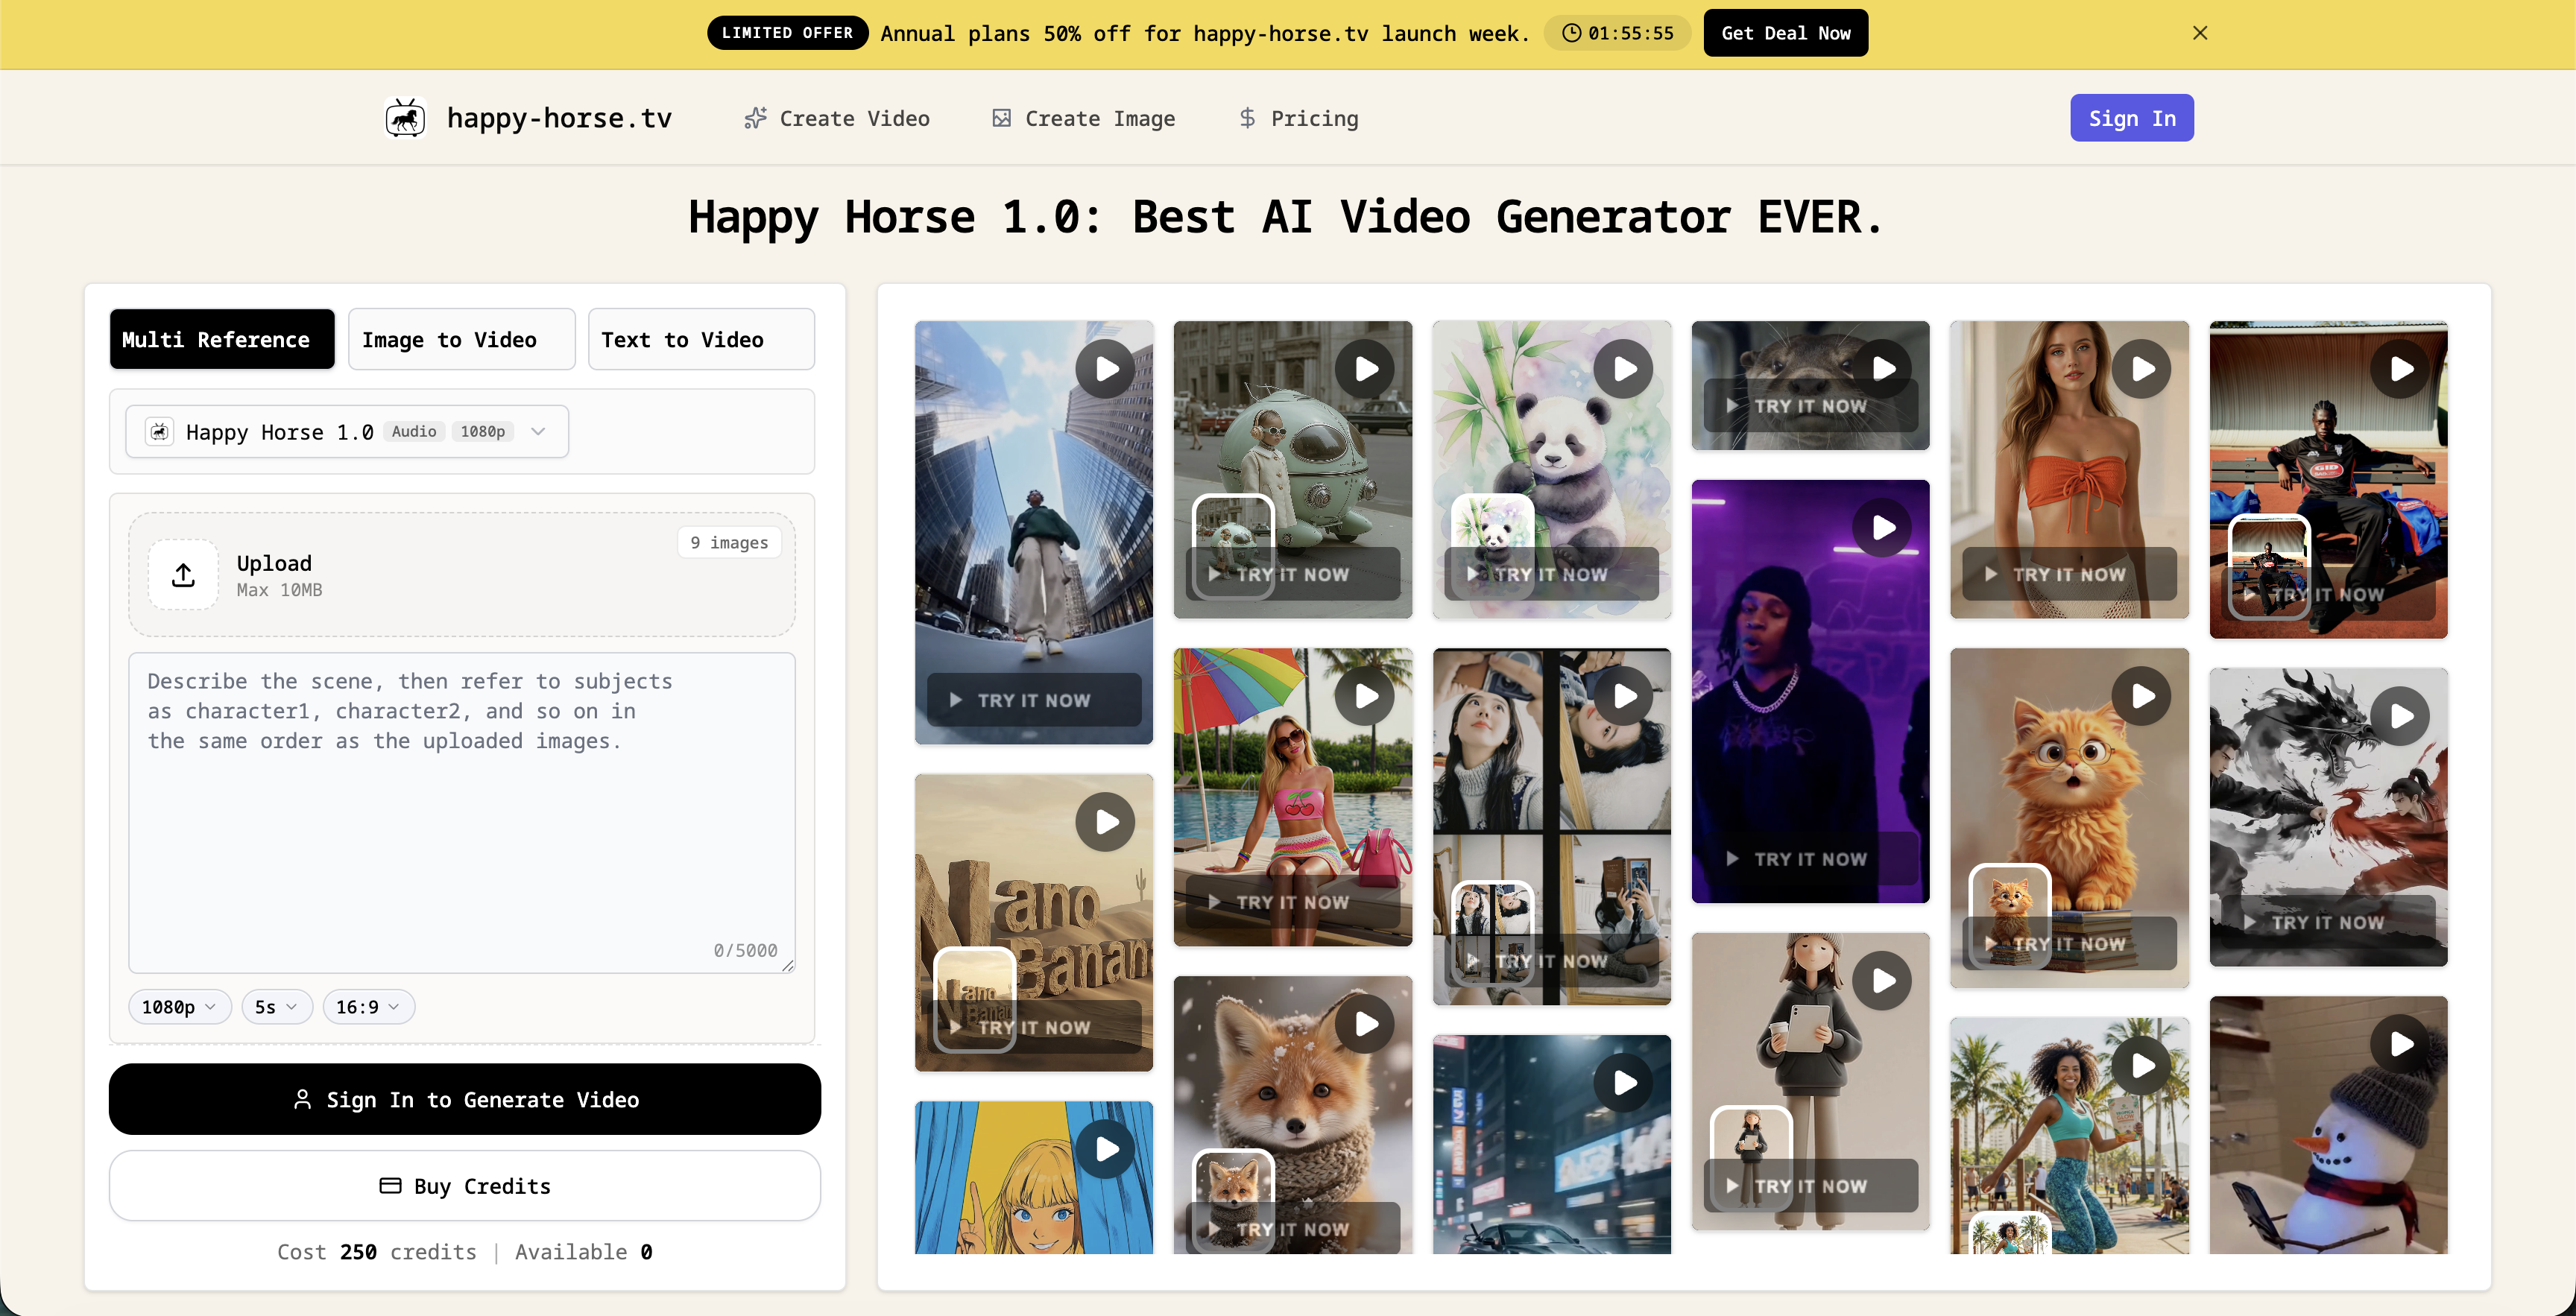Play the panda watercolor video
This screenshot has width=2576, height=1316.
pos(1624,369)
